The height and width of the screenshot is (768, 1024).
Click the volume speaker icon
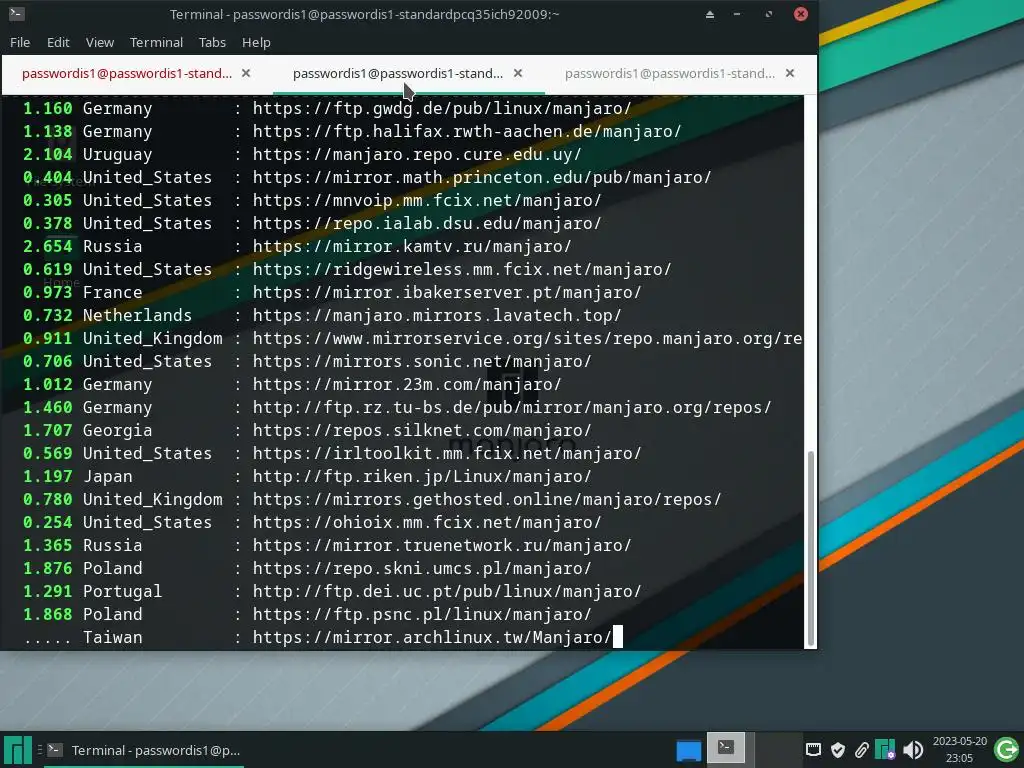(x=913, y=750)
